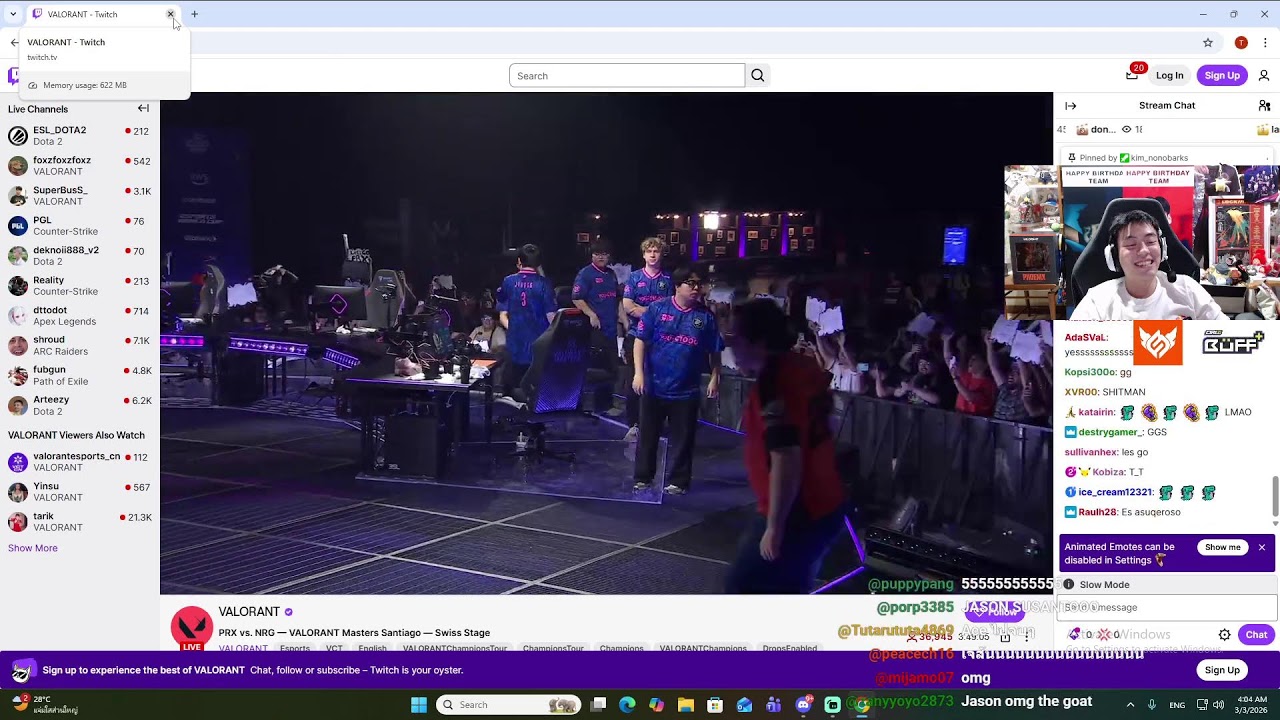Open tarik VALORANT channel

(x=80, y=522)
